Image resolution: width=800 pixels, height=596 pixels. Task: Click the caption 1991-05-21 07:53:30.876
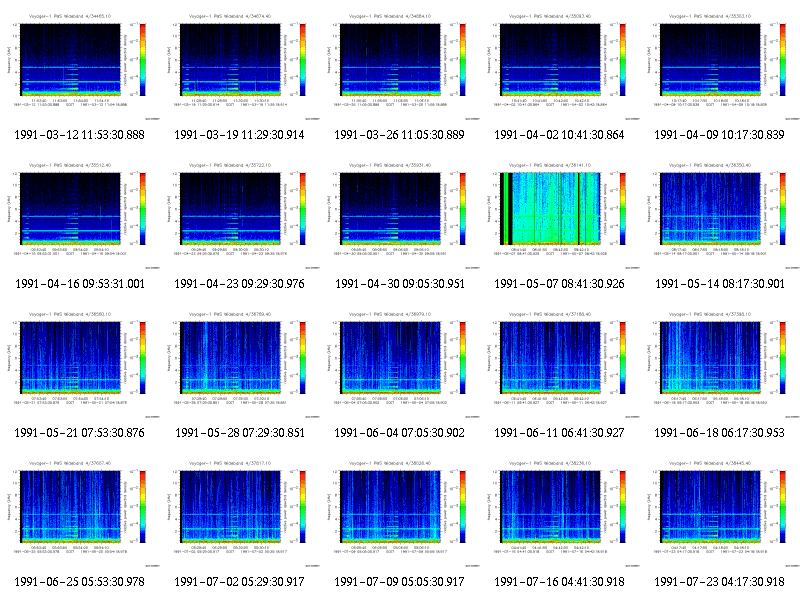(x=80, y=433)
